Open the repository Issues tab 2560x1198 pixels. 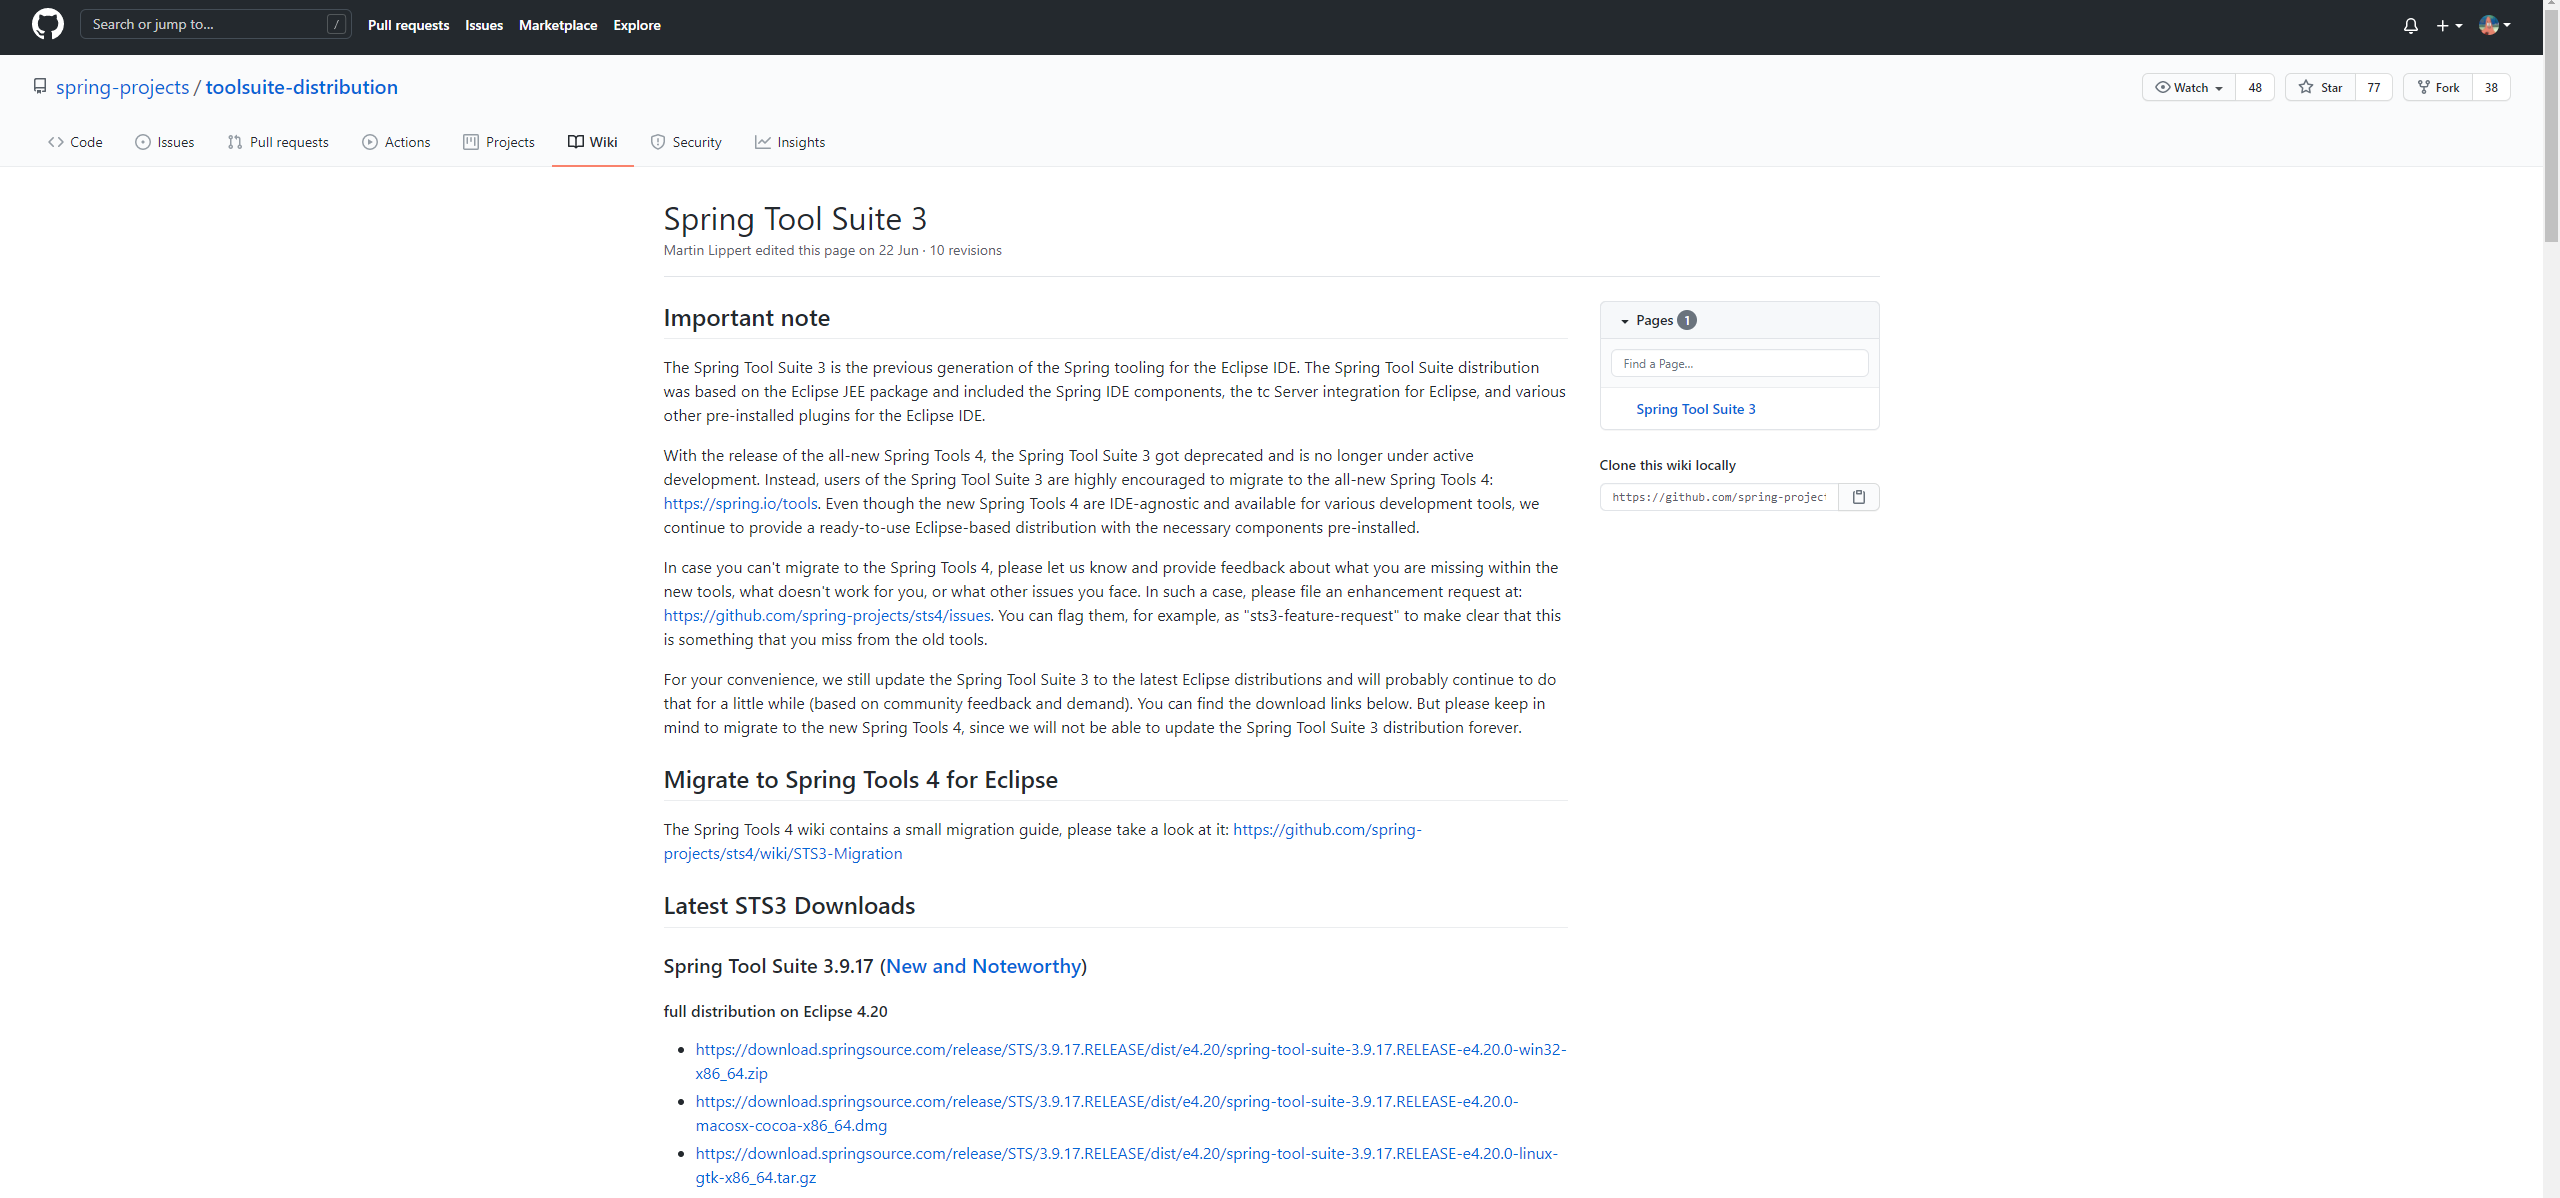(x=165, y=142)
